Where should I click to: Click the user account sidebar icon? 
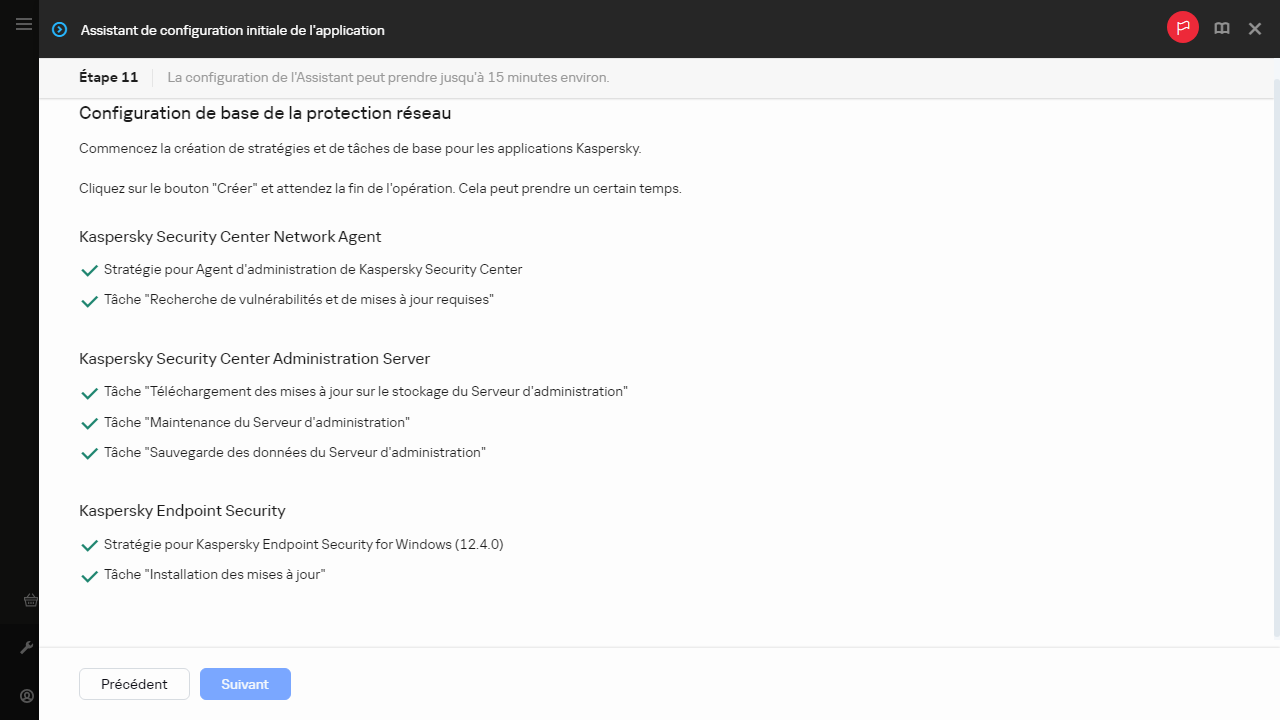pos(27,696)
